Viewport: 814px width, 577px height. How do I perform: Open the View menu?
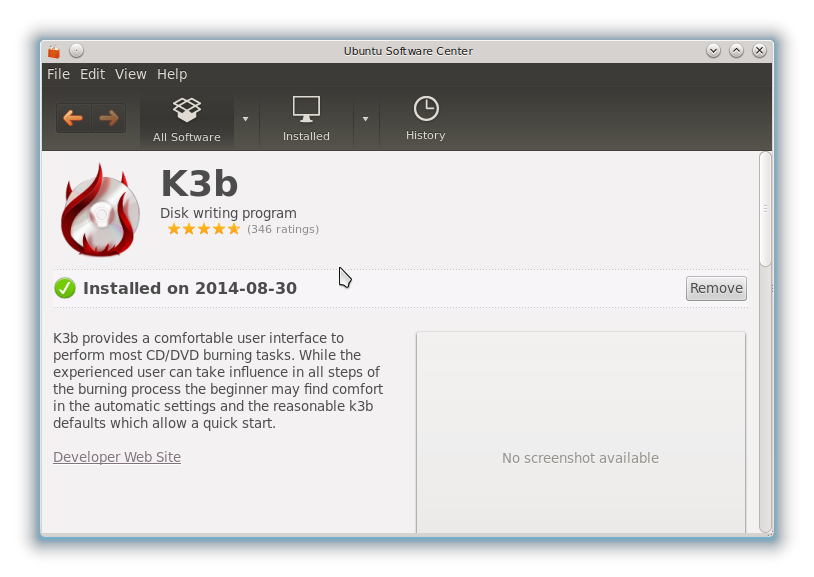click(x=131, y=74)
